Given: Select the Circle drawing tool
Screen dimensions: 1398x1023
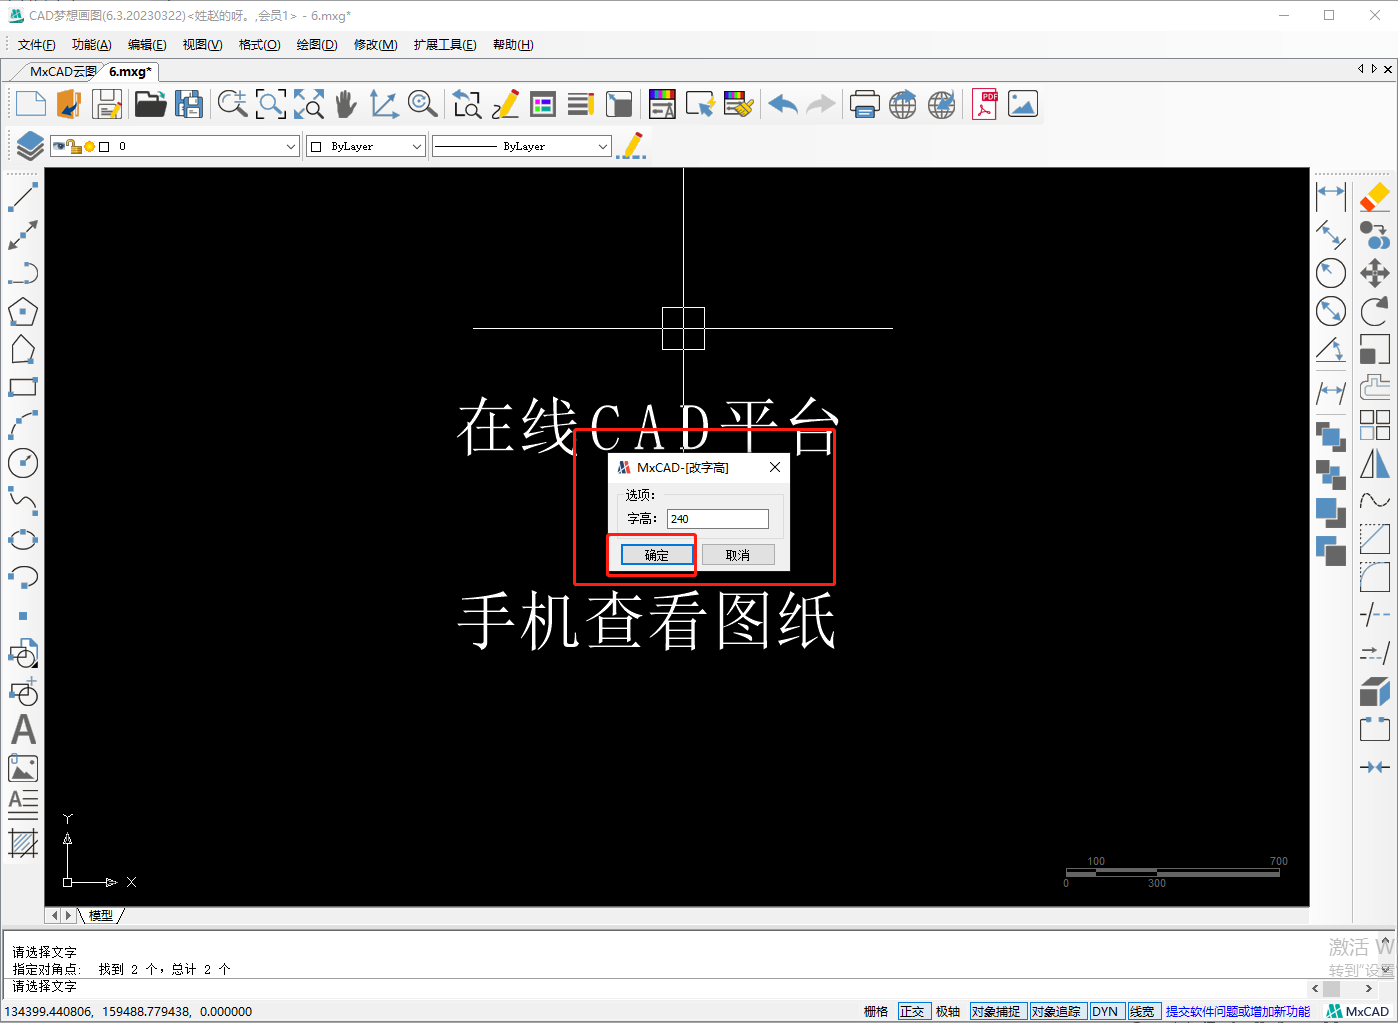Looking at the screenshot, I should [23, 463].
